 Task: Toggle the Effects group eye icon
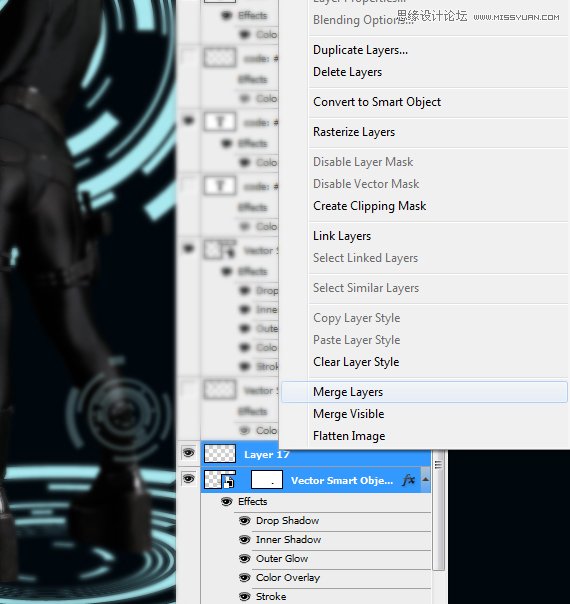tap(226, 502)
